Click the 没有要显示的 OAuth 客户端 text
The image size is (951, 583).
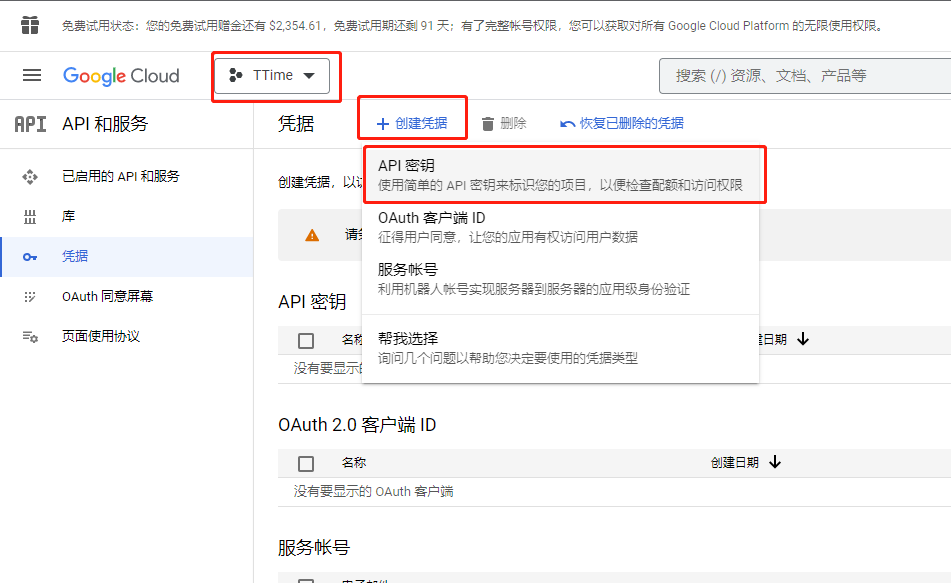point(374,491)
